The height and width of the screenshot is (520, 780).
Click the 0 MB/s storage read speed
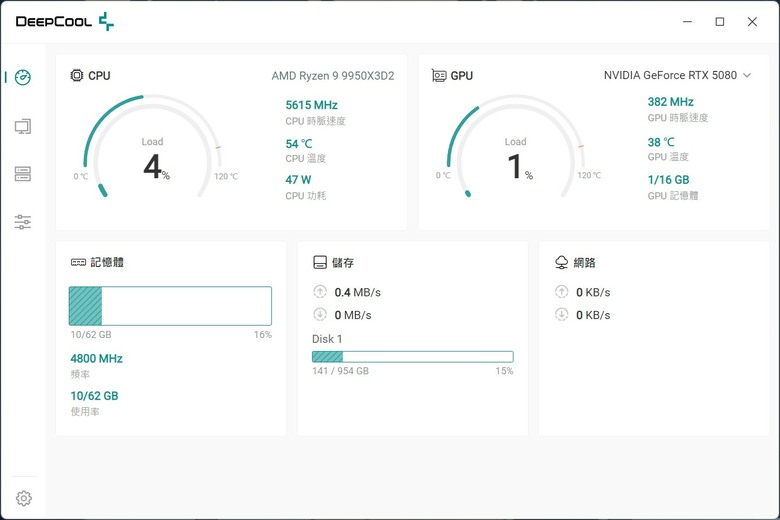tap(353, 315)
